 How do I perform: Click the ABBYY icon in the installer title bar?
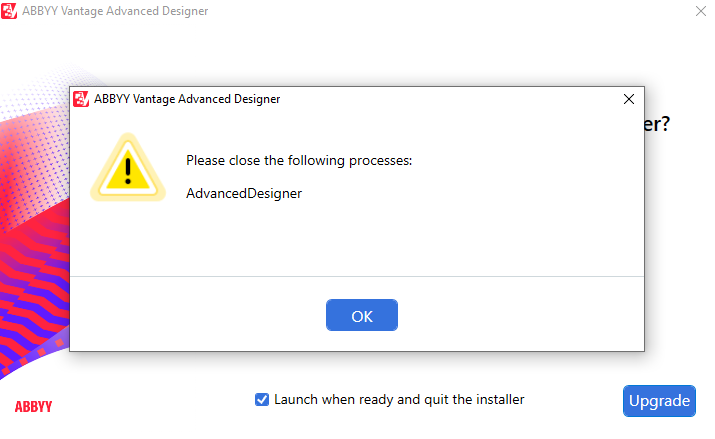pyautogui.click(x=9, y=11)
